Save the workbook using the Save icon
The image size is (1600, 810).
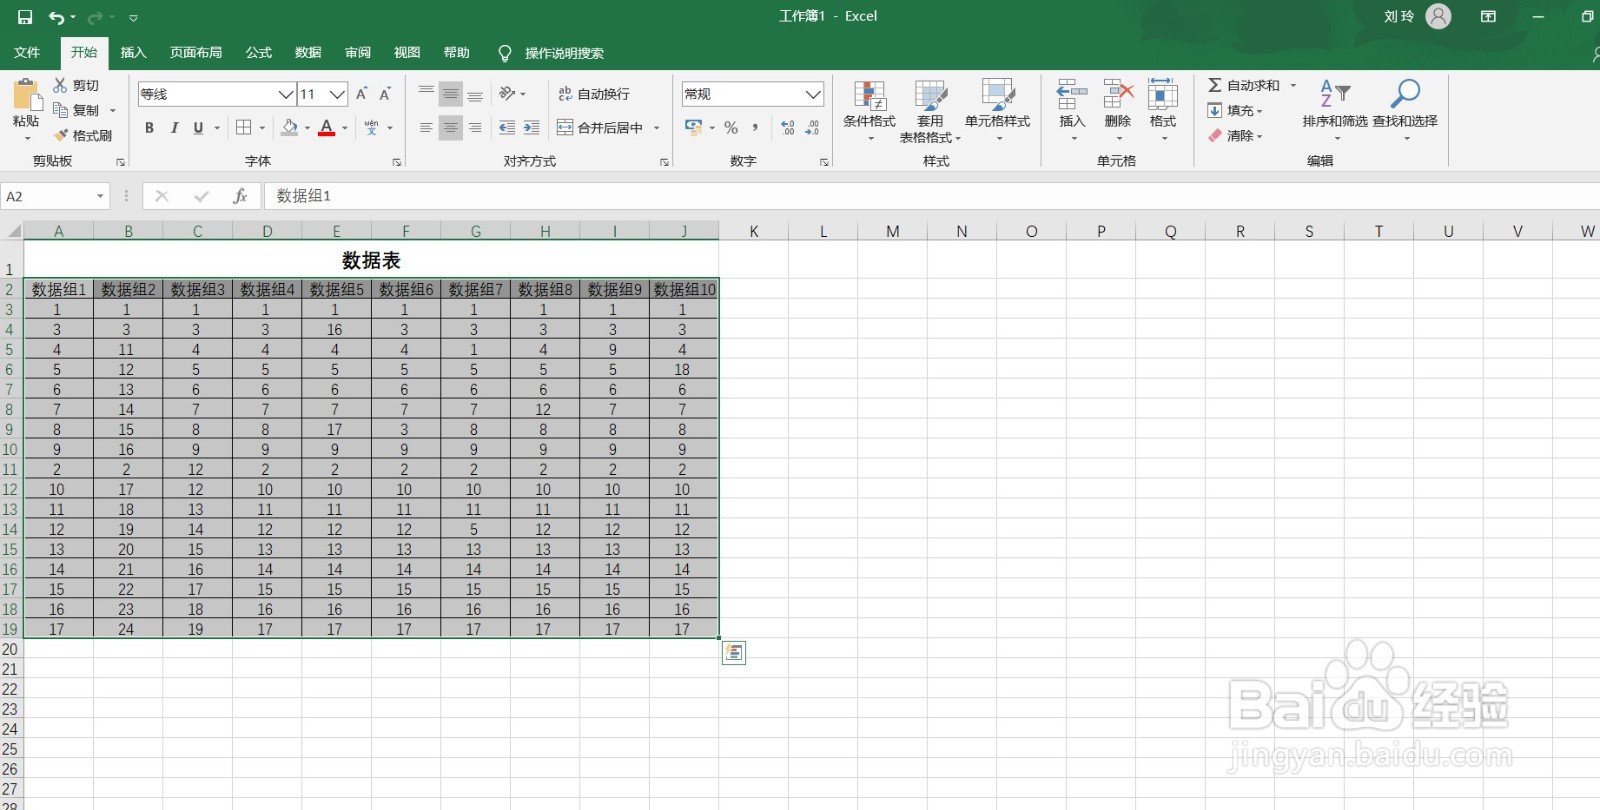coord(25,17)
